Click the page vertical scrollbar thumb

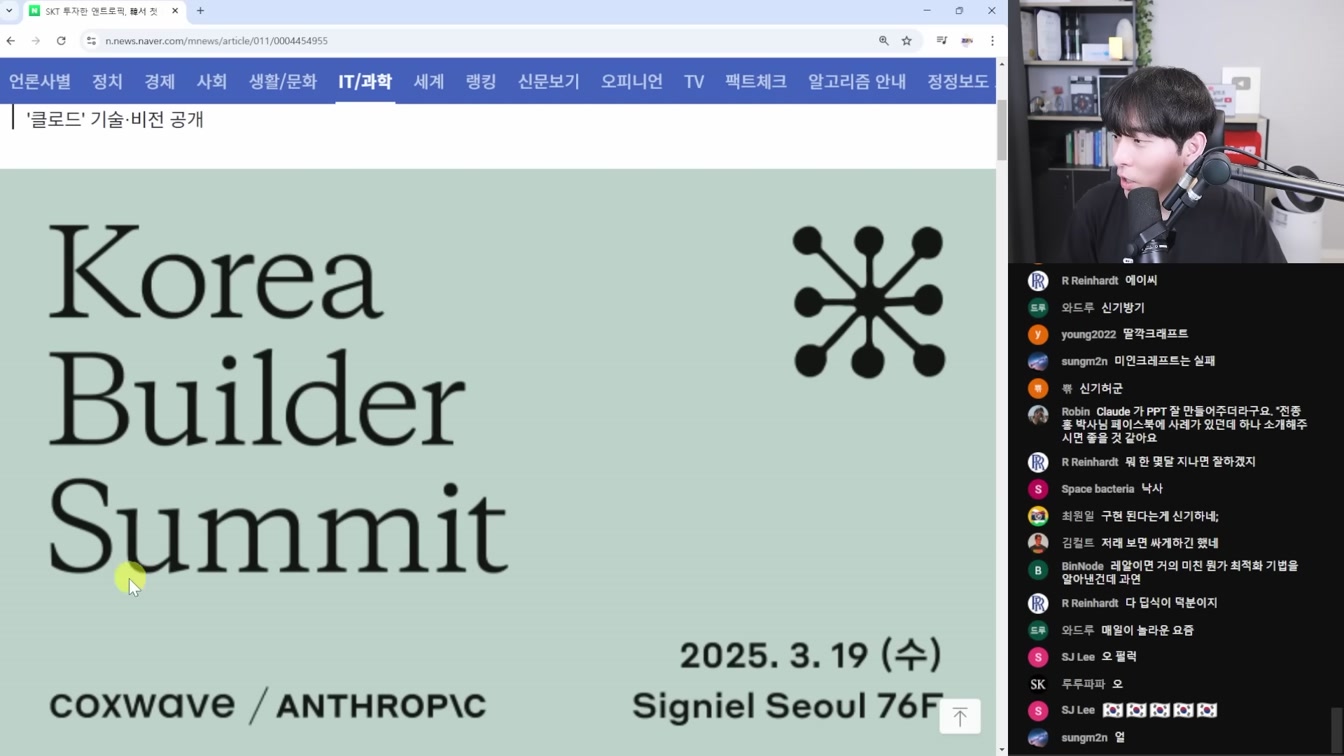[x=1002, y=129]
